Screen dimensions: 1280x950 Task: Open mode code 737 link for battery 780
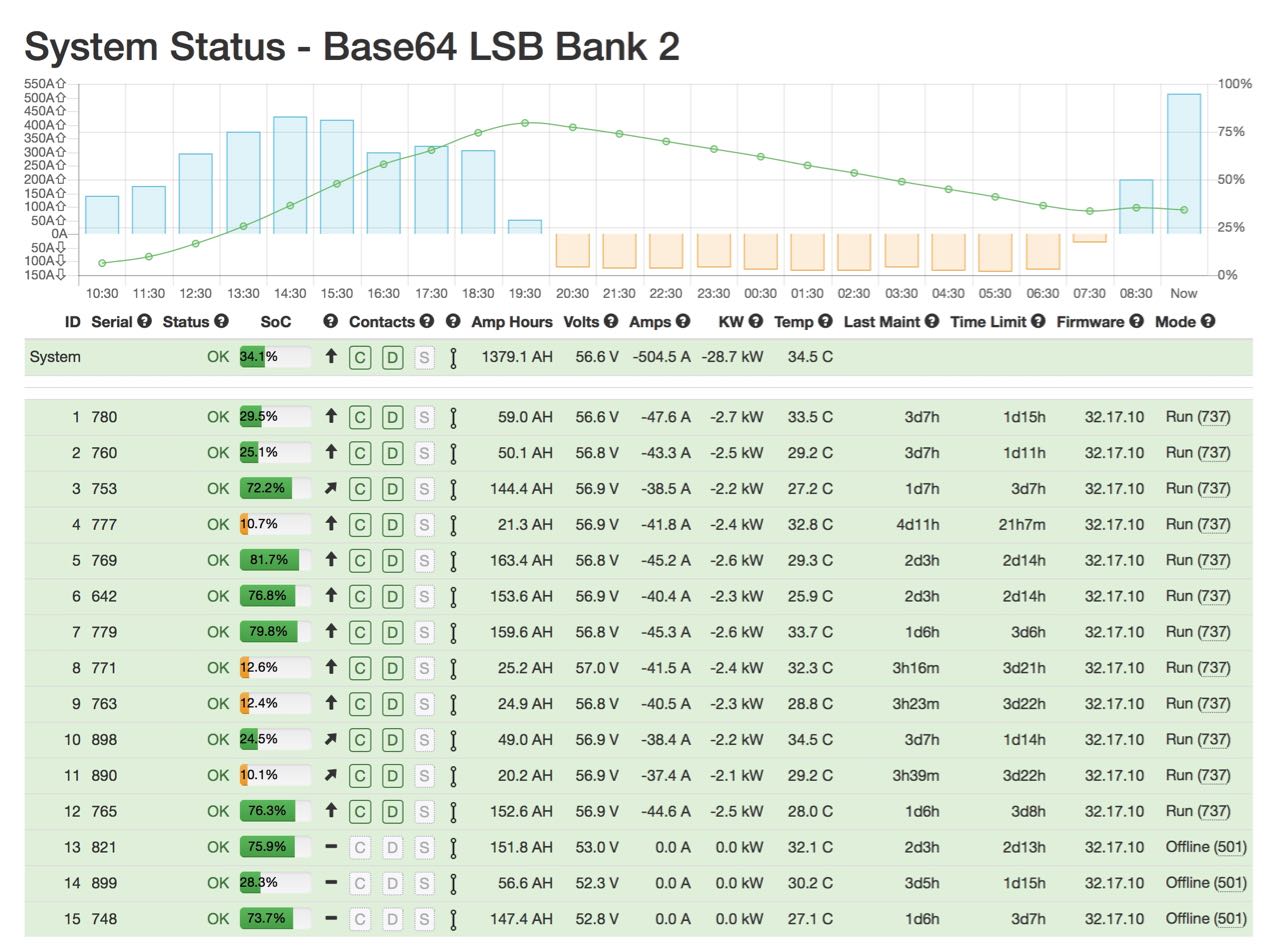(1213, 417)
